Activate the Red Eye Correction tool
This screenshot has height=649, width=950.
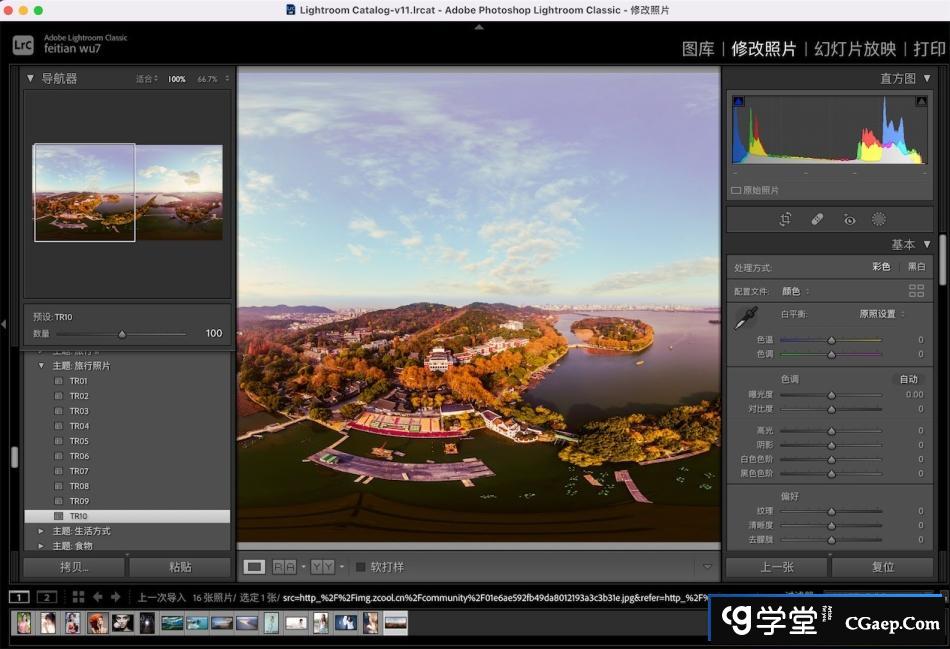coord(849,219)
